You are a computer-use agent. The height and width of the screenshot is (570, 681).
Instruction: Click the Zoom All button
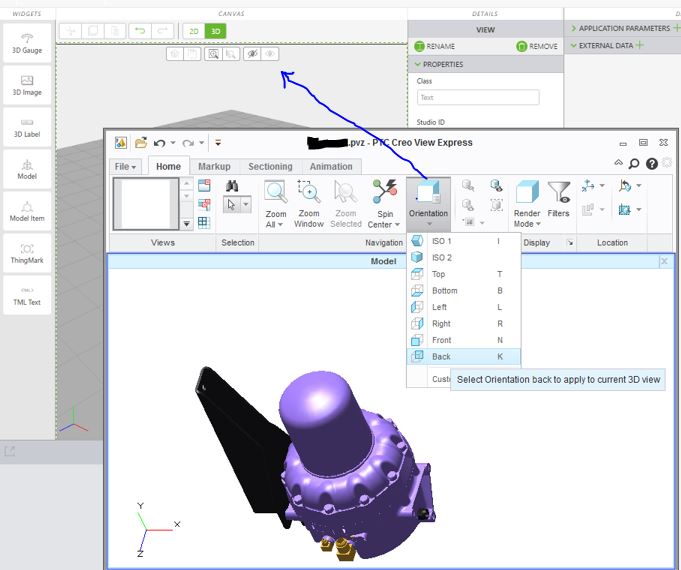(x=276, y=204)
